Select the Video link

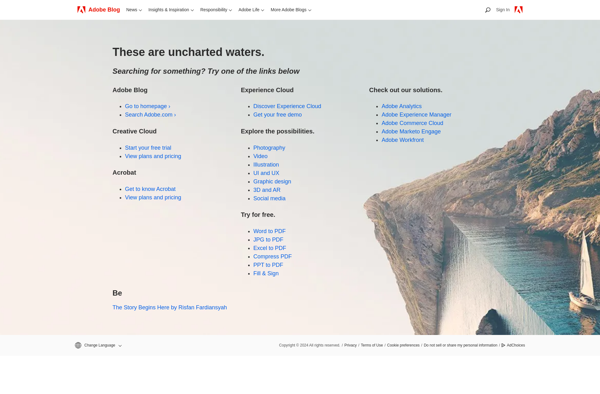tap(260, 156)
